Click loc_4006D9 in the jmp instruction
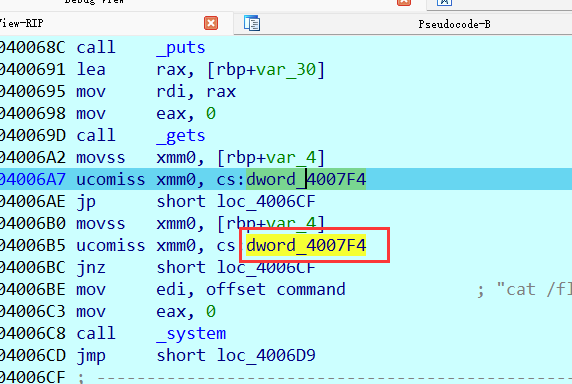The height and width of the screenshot is (384, 572). click(x=266, y=355)
